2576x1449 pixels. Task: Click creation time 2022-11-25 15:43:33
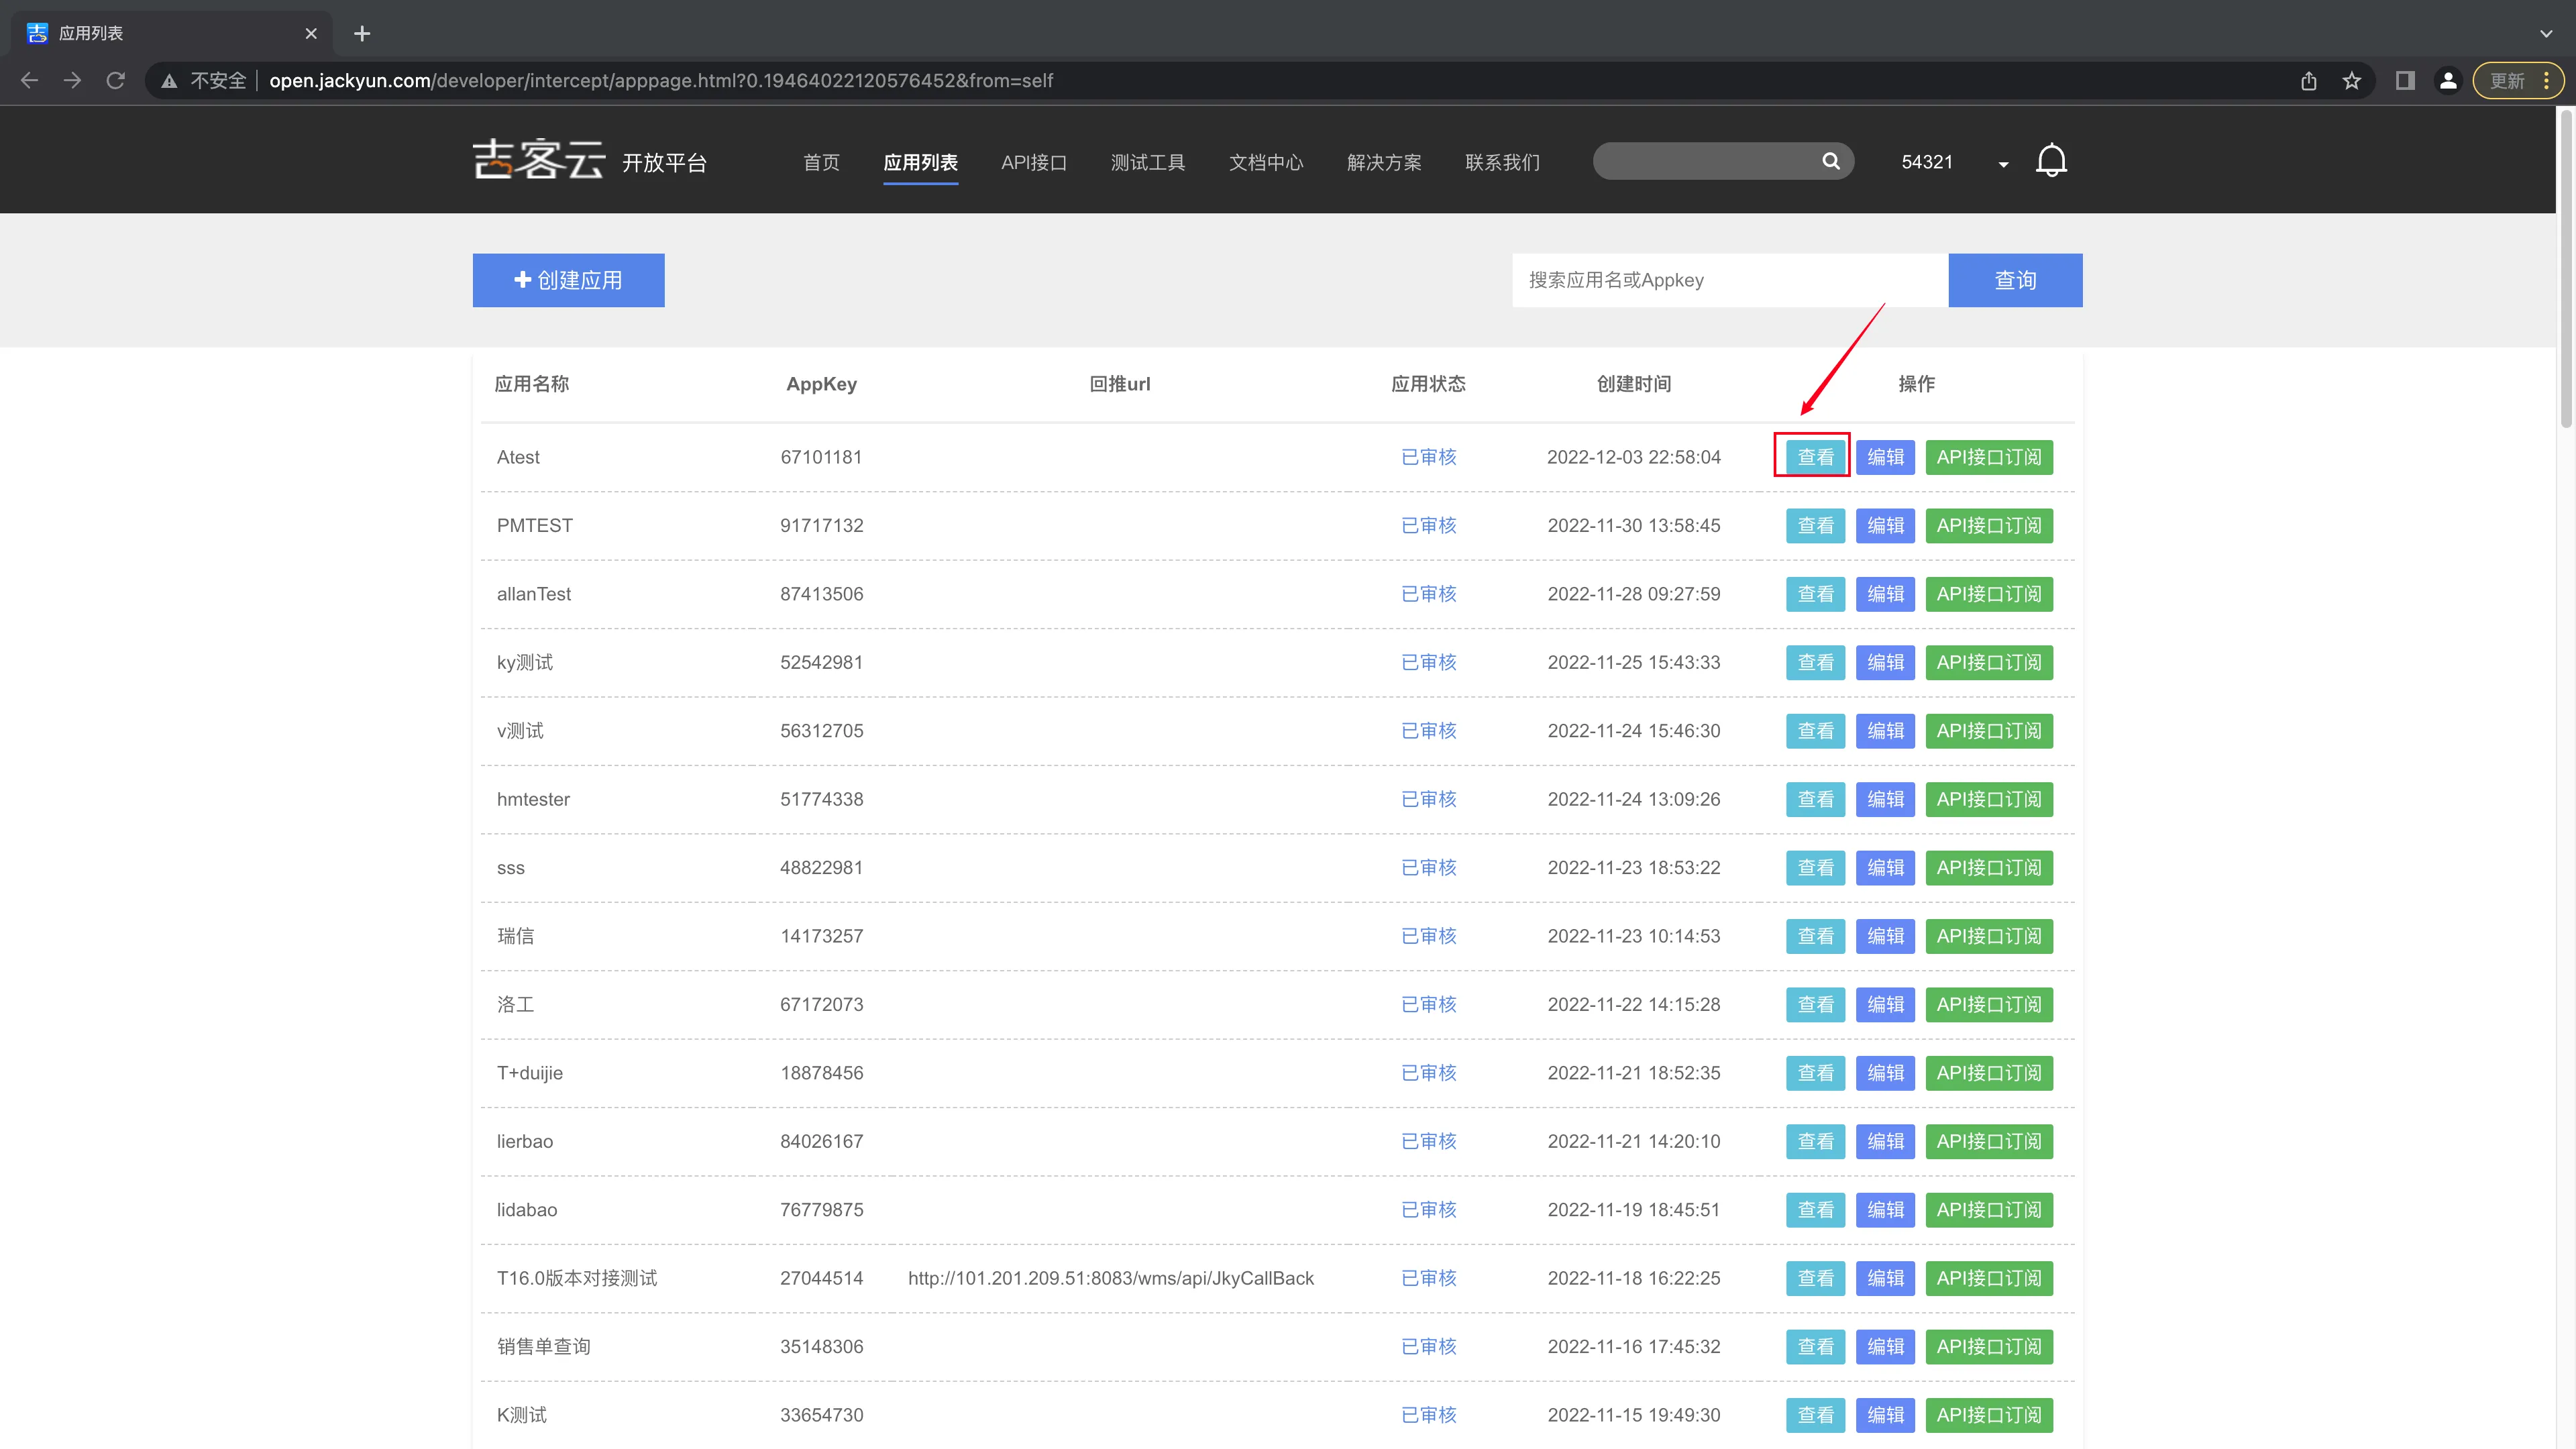pyautogui.click(x=1633, y=663)
